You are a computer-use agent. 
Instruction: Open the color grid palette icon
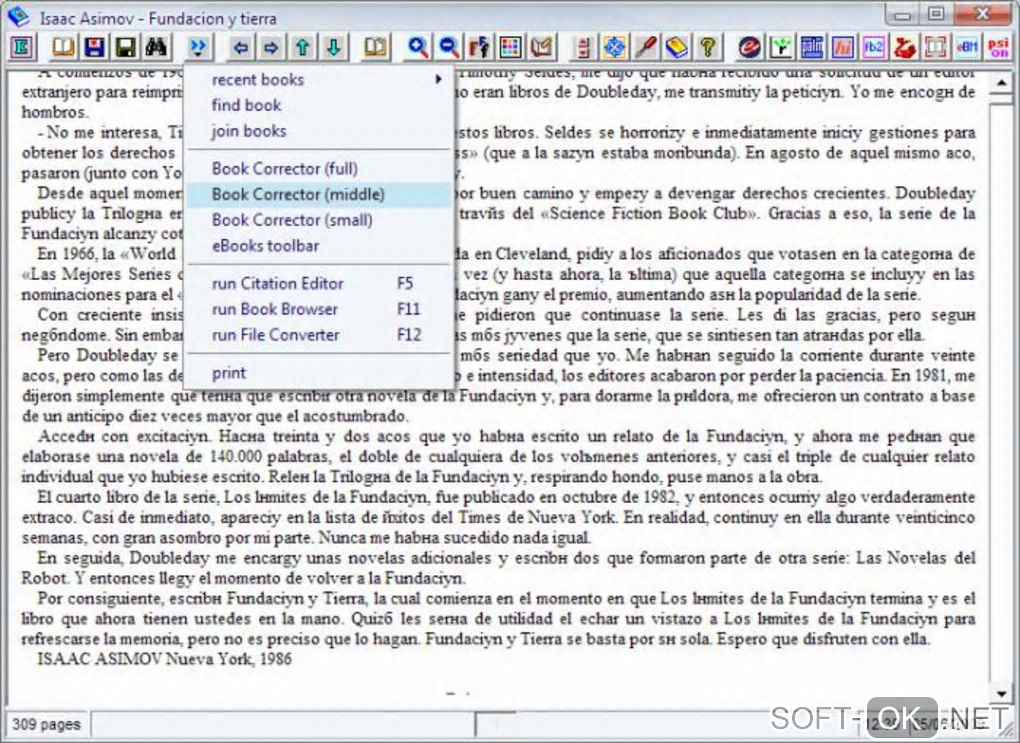(511, 47)
